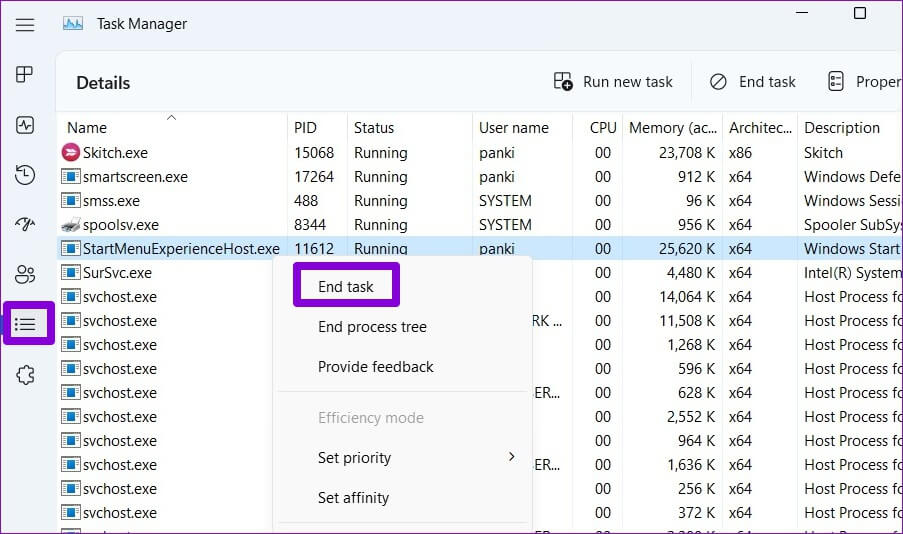Click the Spooler SubSystem description cell
This screenshot has width=903, height=534.
pyautogui.click(x=853, y=225)
